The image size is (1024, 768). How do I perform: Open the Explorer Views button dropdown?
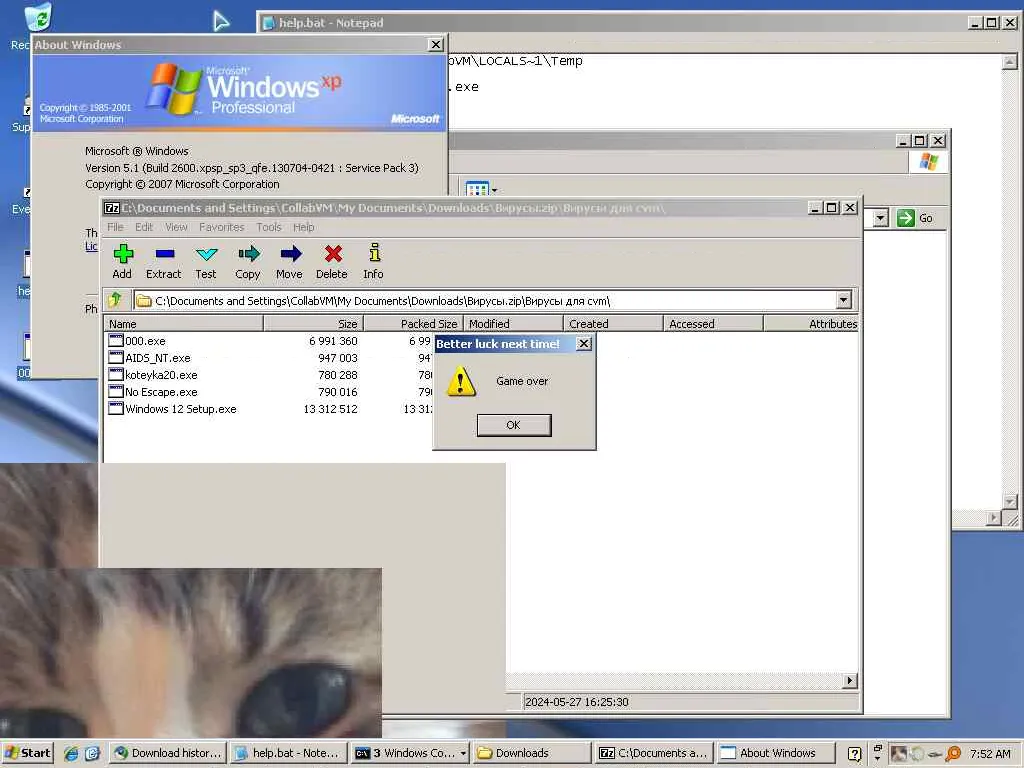(x=494, y=190)
